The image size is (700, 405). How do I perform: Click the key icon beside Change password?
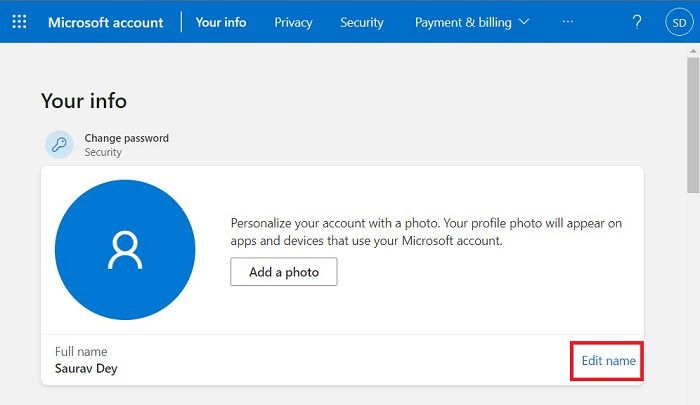point(59,145)
